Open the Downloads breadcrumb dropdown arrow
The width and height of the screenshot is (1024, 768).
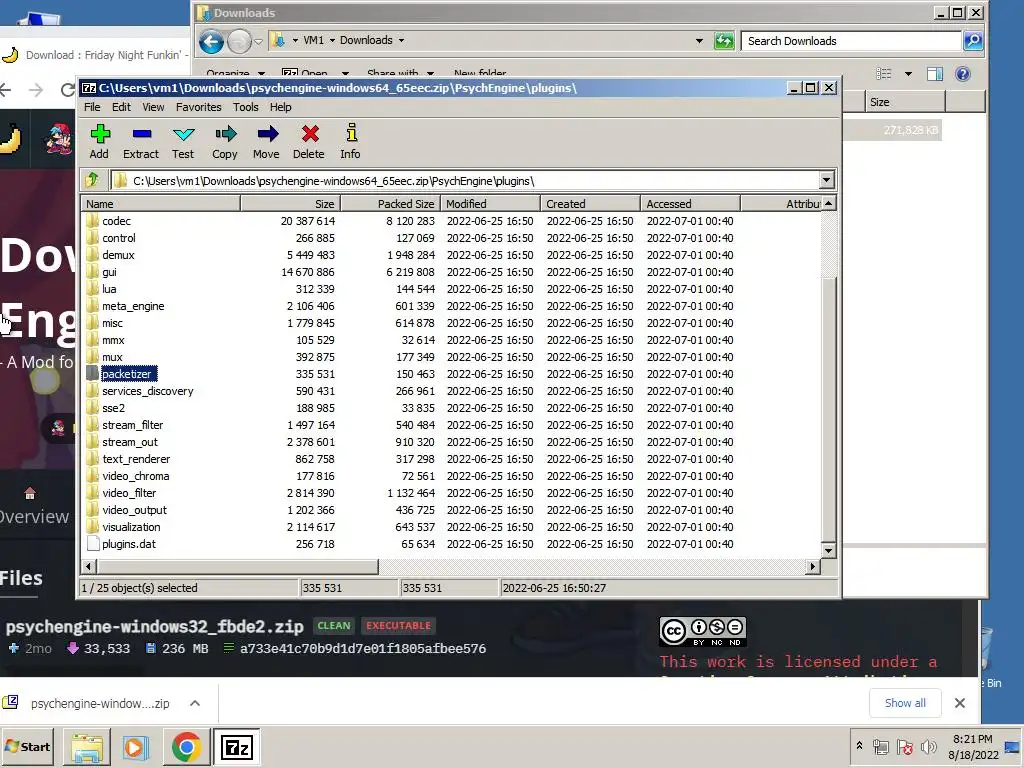[x=401, y=40]
